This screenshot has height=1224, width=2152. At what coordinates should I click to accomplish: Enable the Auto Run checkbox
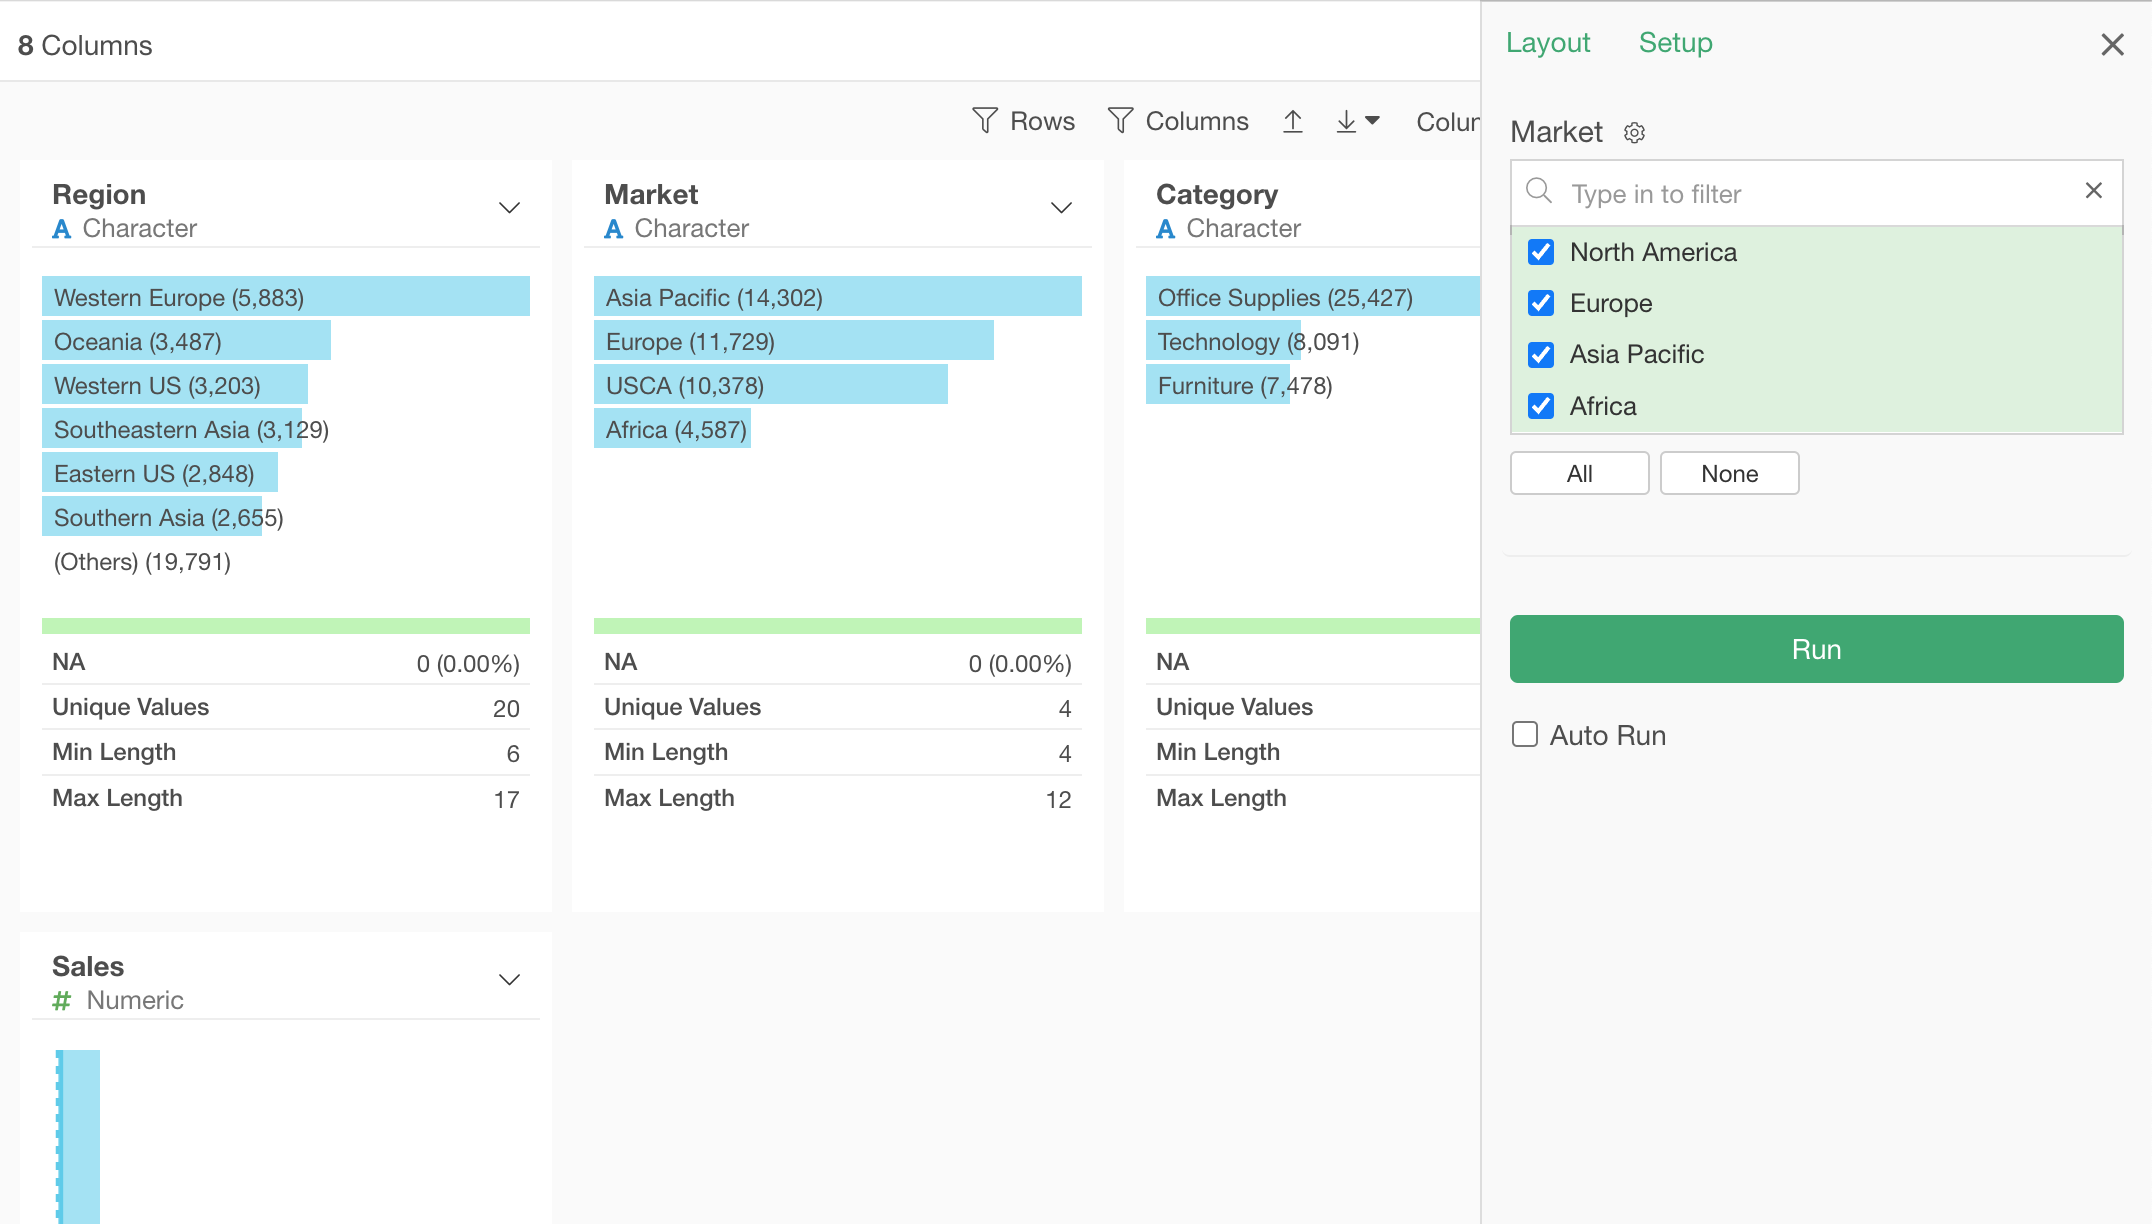1525,735
